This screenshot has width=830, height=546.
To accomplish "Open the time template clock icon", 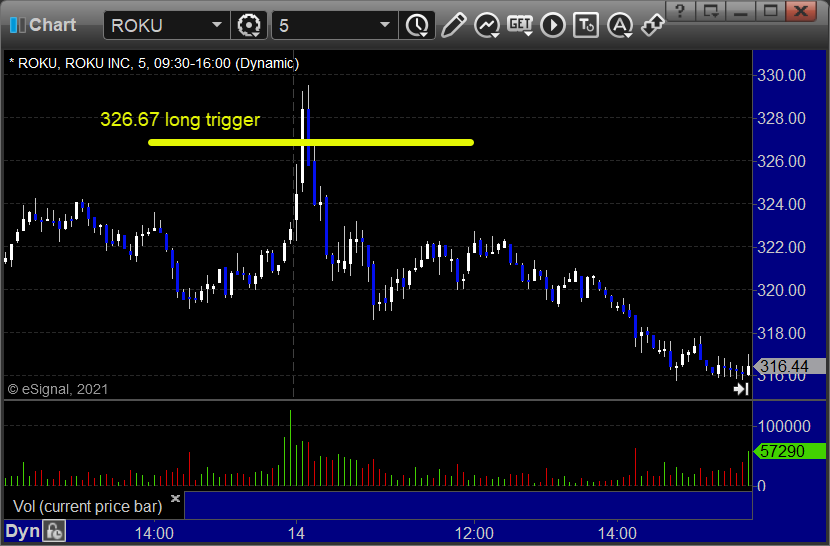I will (417, 25).
